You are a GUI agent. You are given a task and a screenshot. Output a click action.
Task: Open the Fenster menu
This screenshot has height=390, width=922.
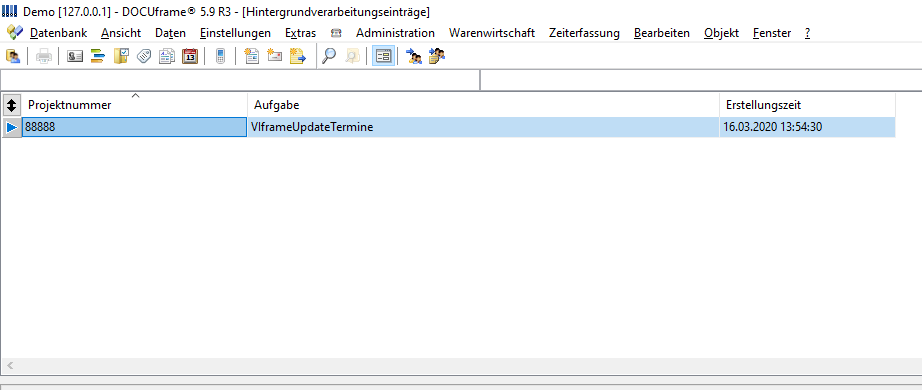771,33
